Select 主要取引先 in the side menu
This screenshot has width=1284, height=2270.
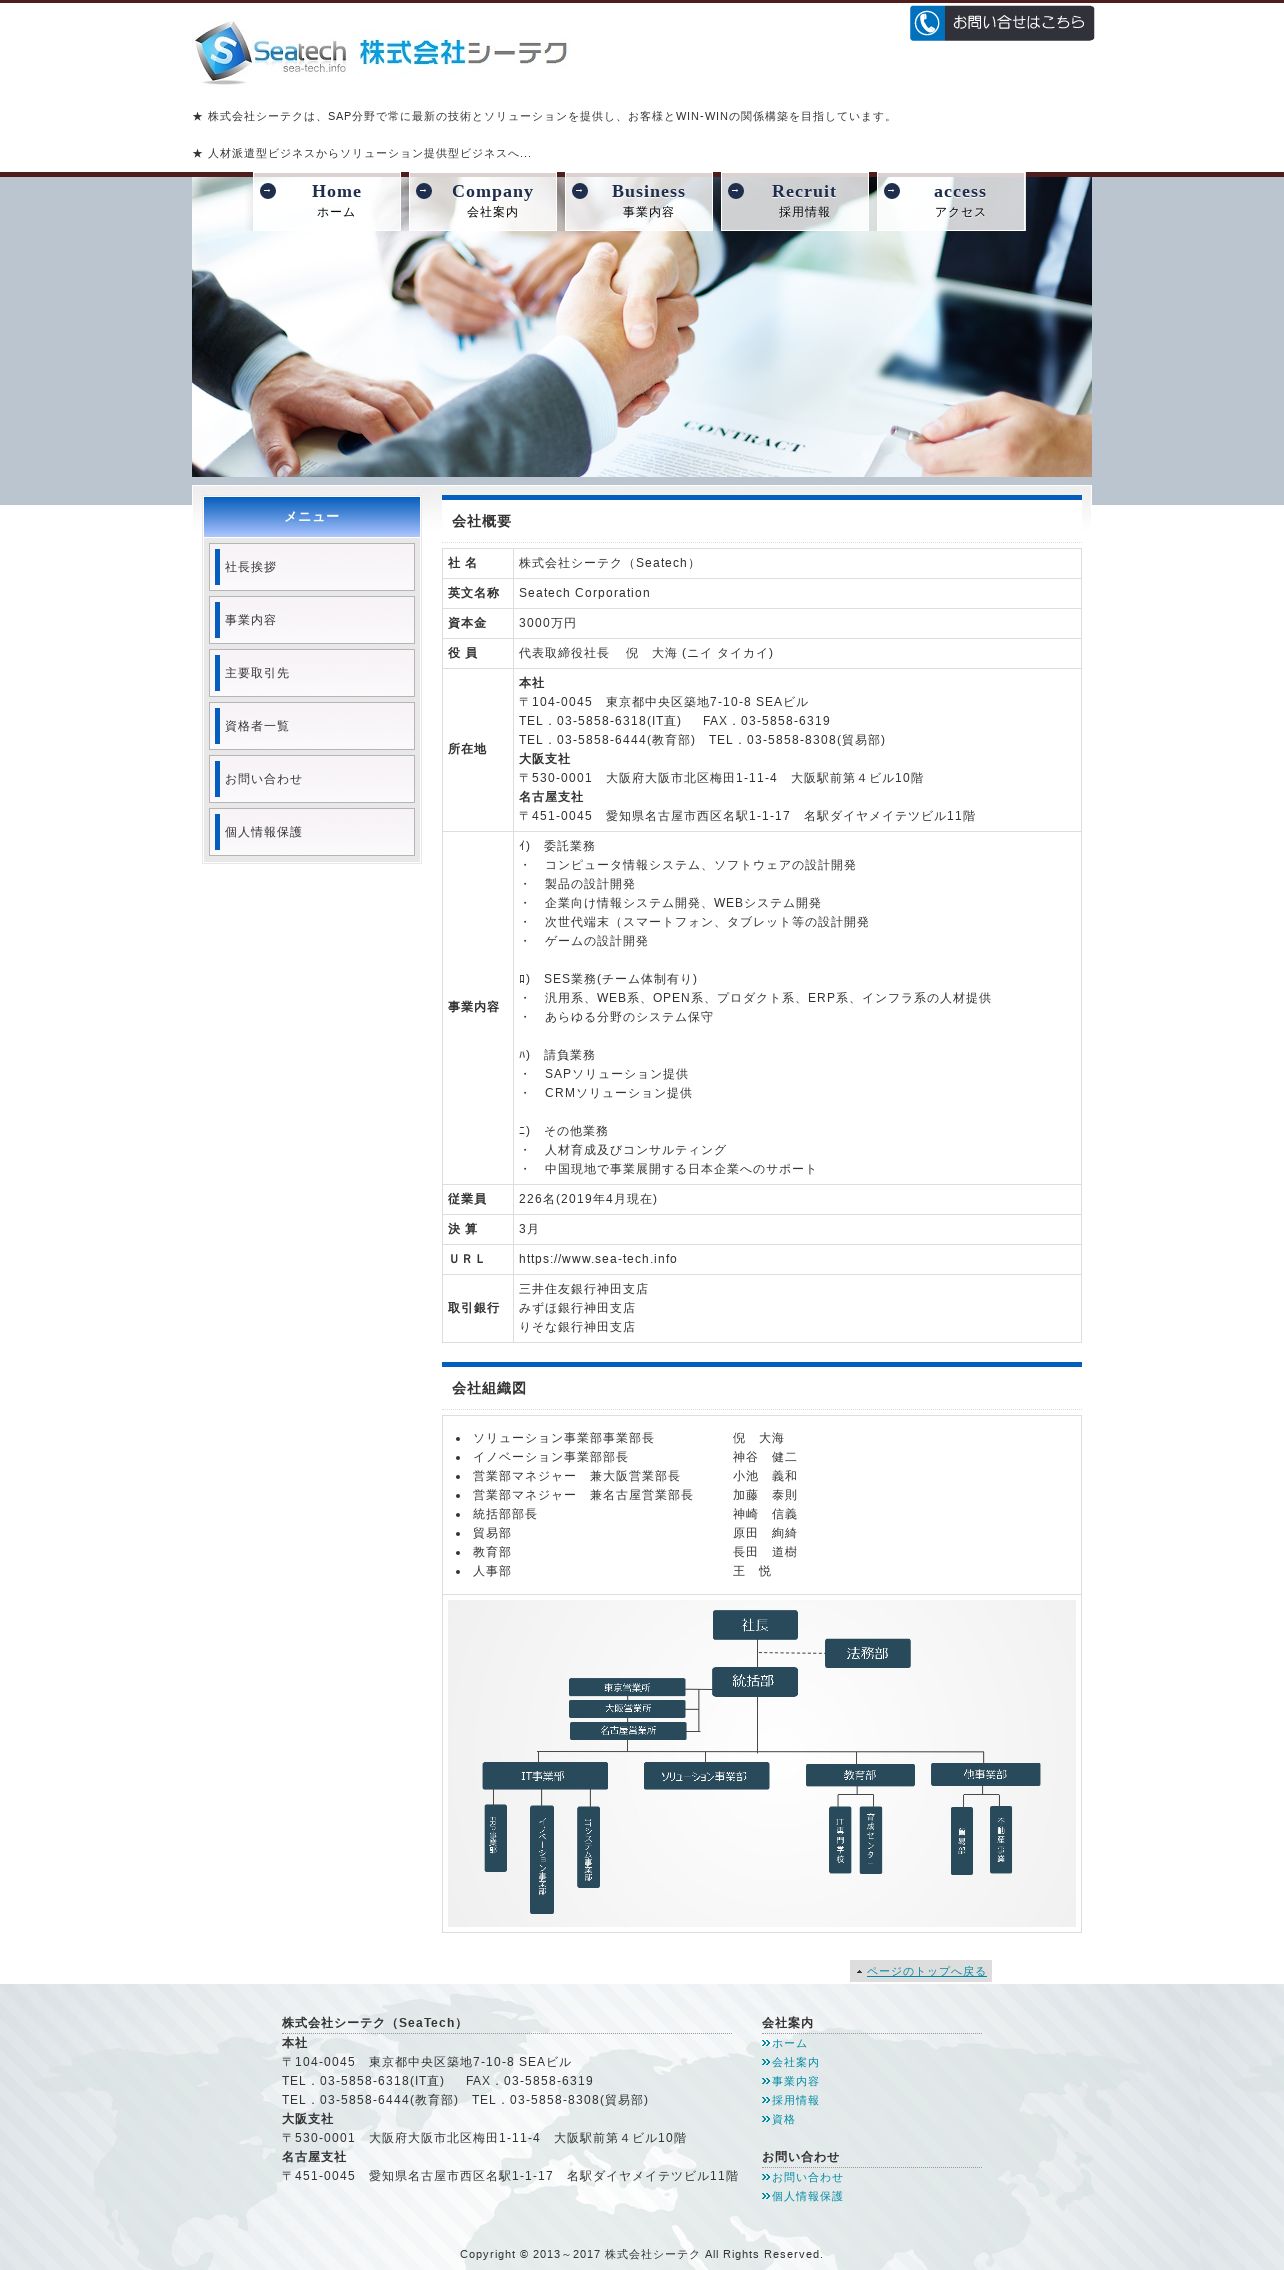click(312, 673)
